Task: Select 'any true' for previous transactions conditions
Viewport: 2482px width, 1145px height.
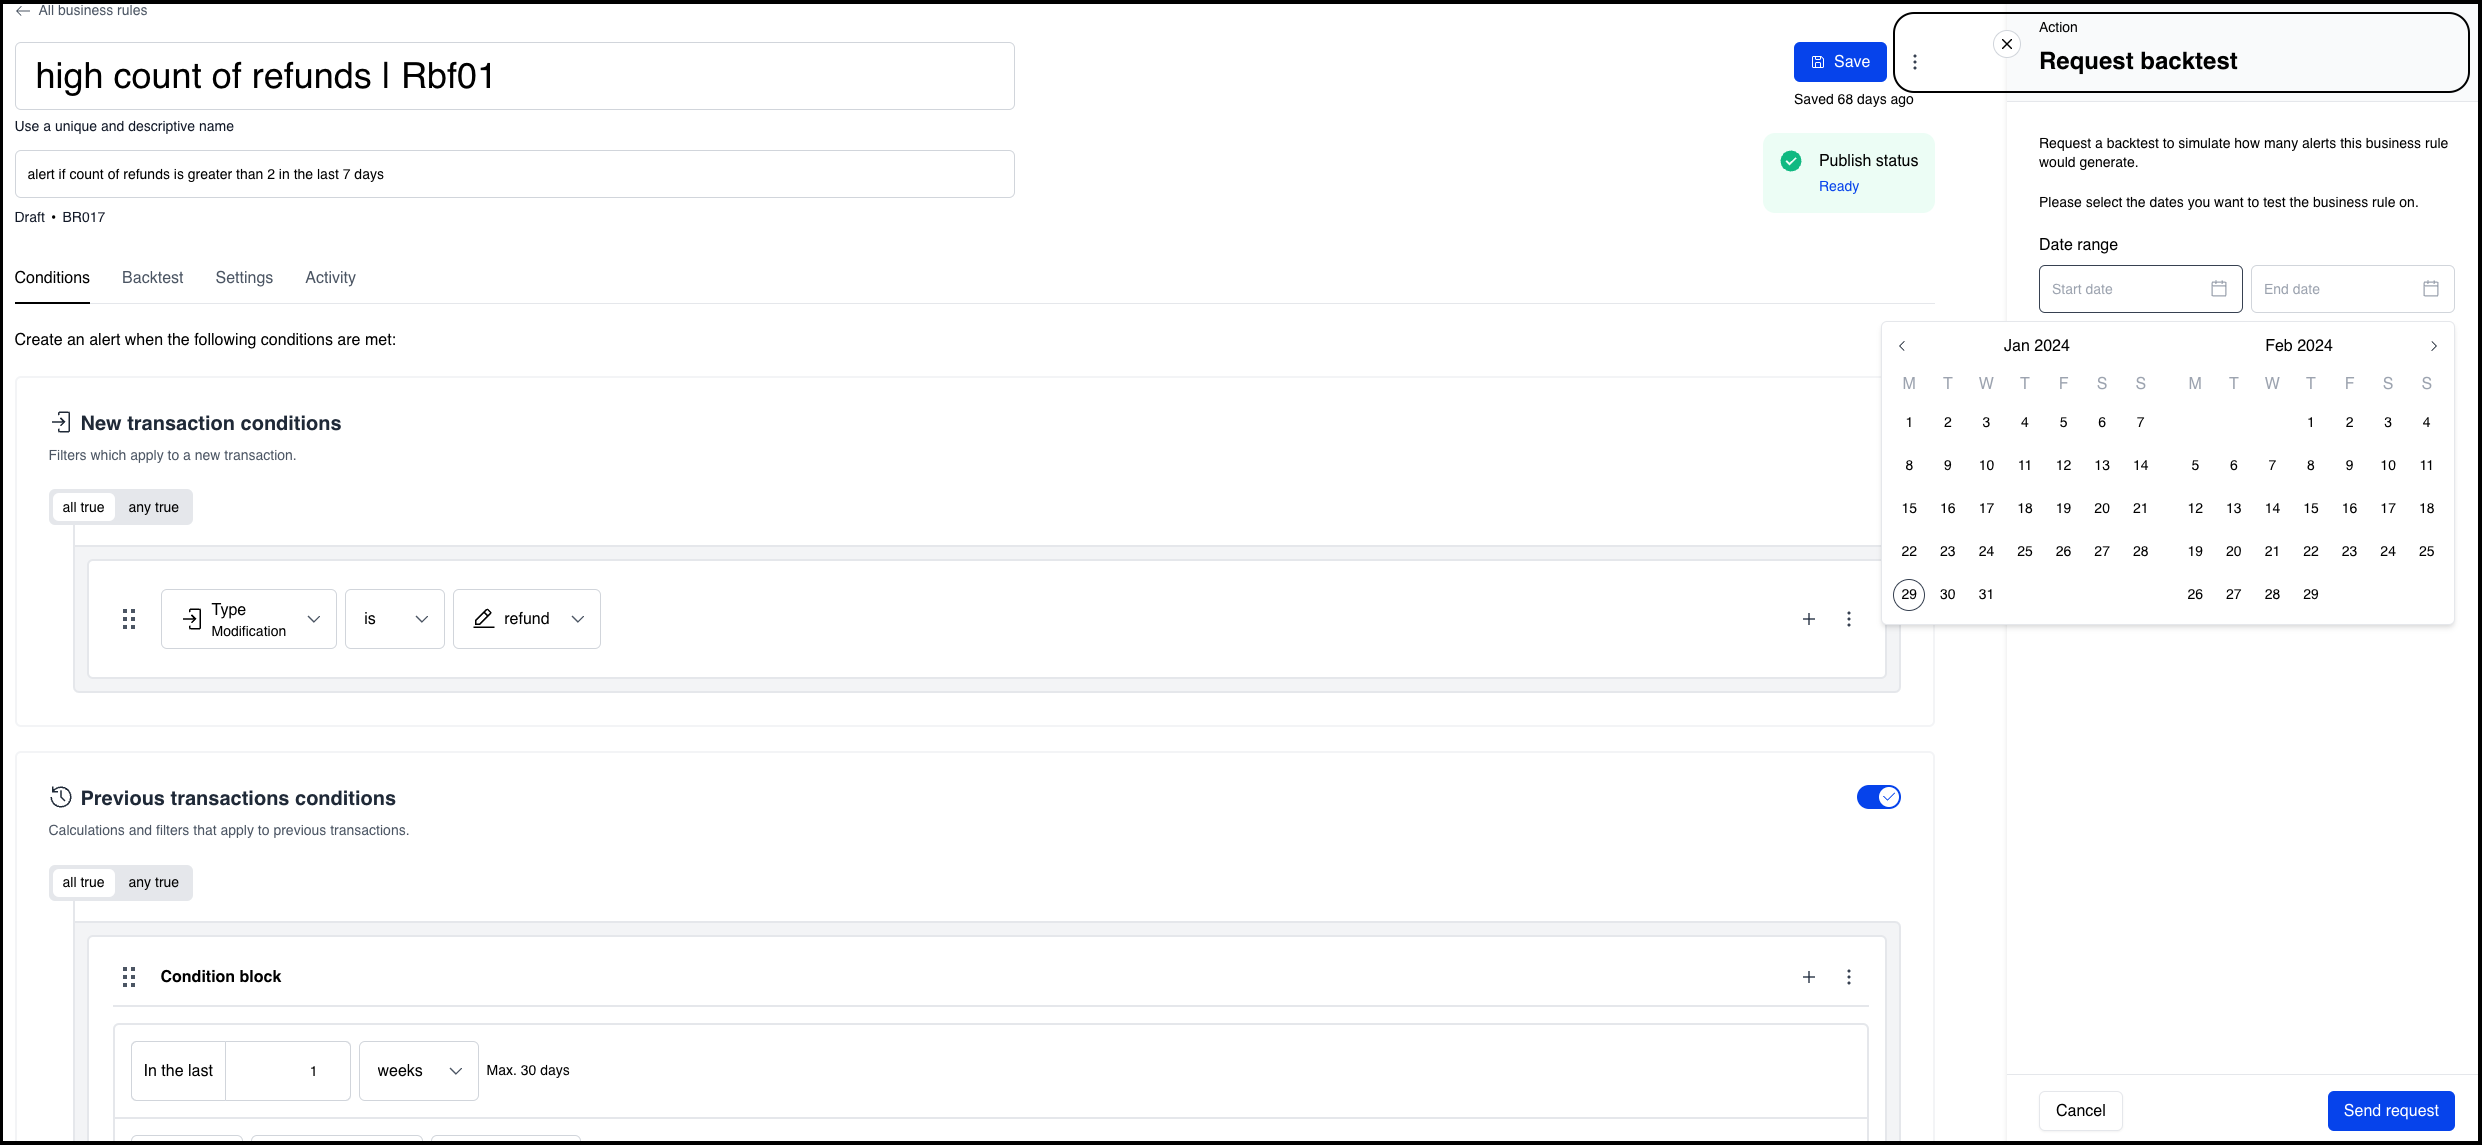Action: pos(153,883)
